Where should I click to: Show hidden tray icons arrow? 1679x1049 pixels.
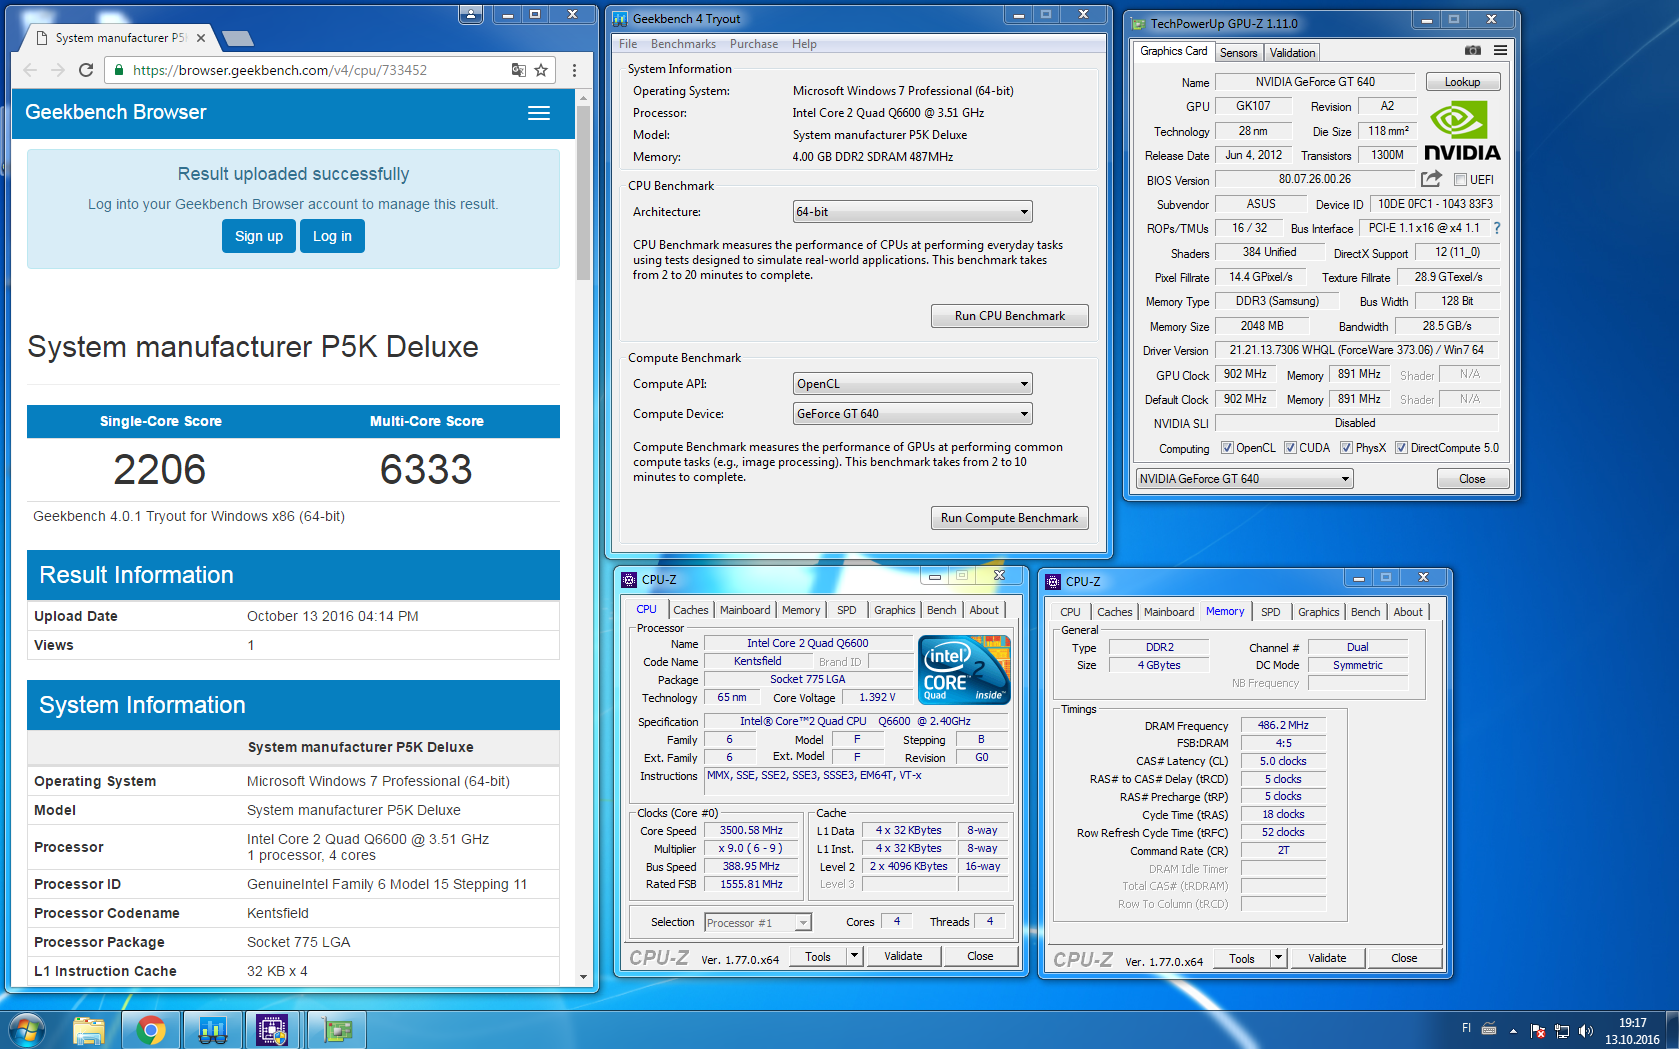[x=1513, y=1030]
